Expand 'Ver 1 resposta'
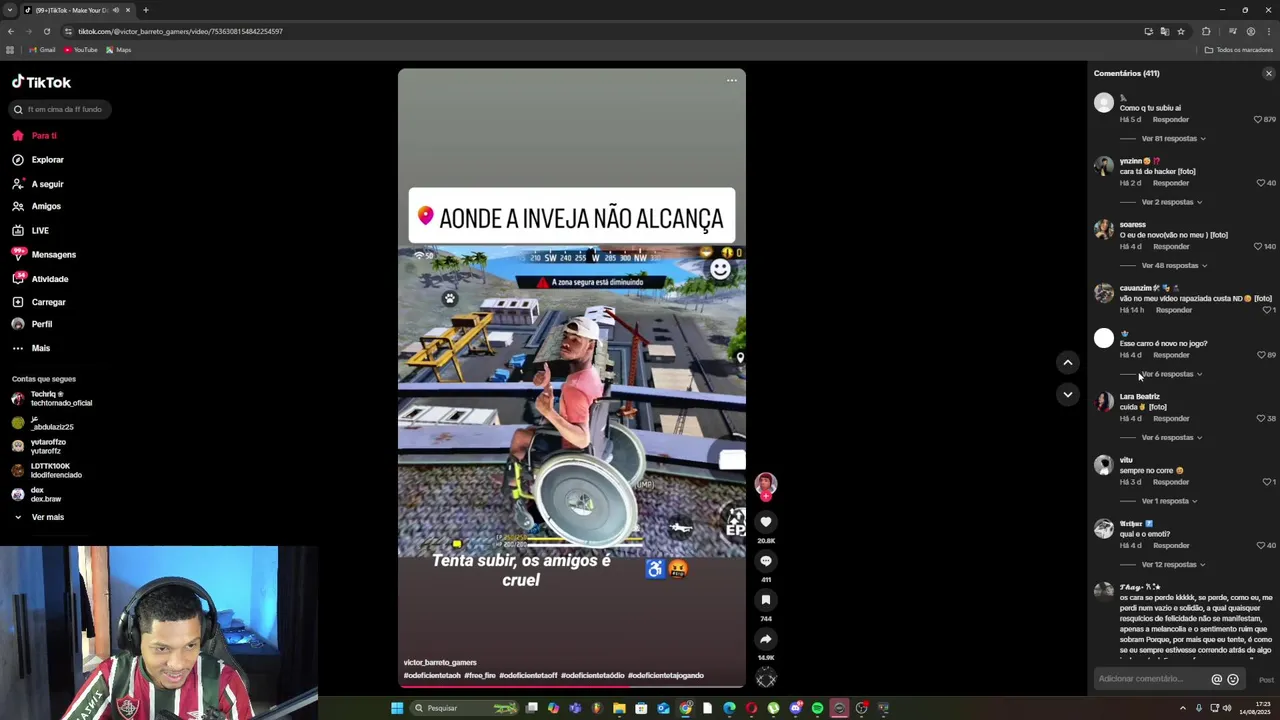The width and height of the screenshot is (1280, 720). tap(1169, 501)
